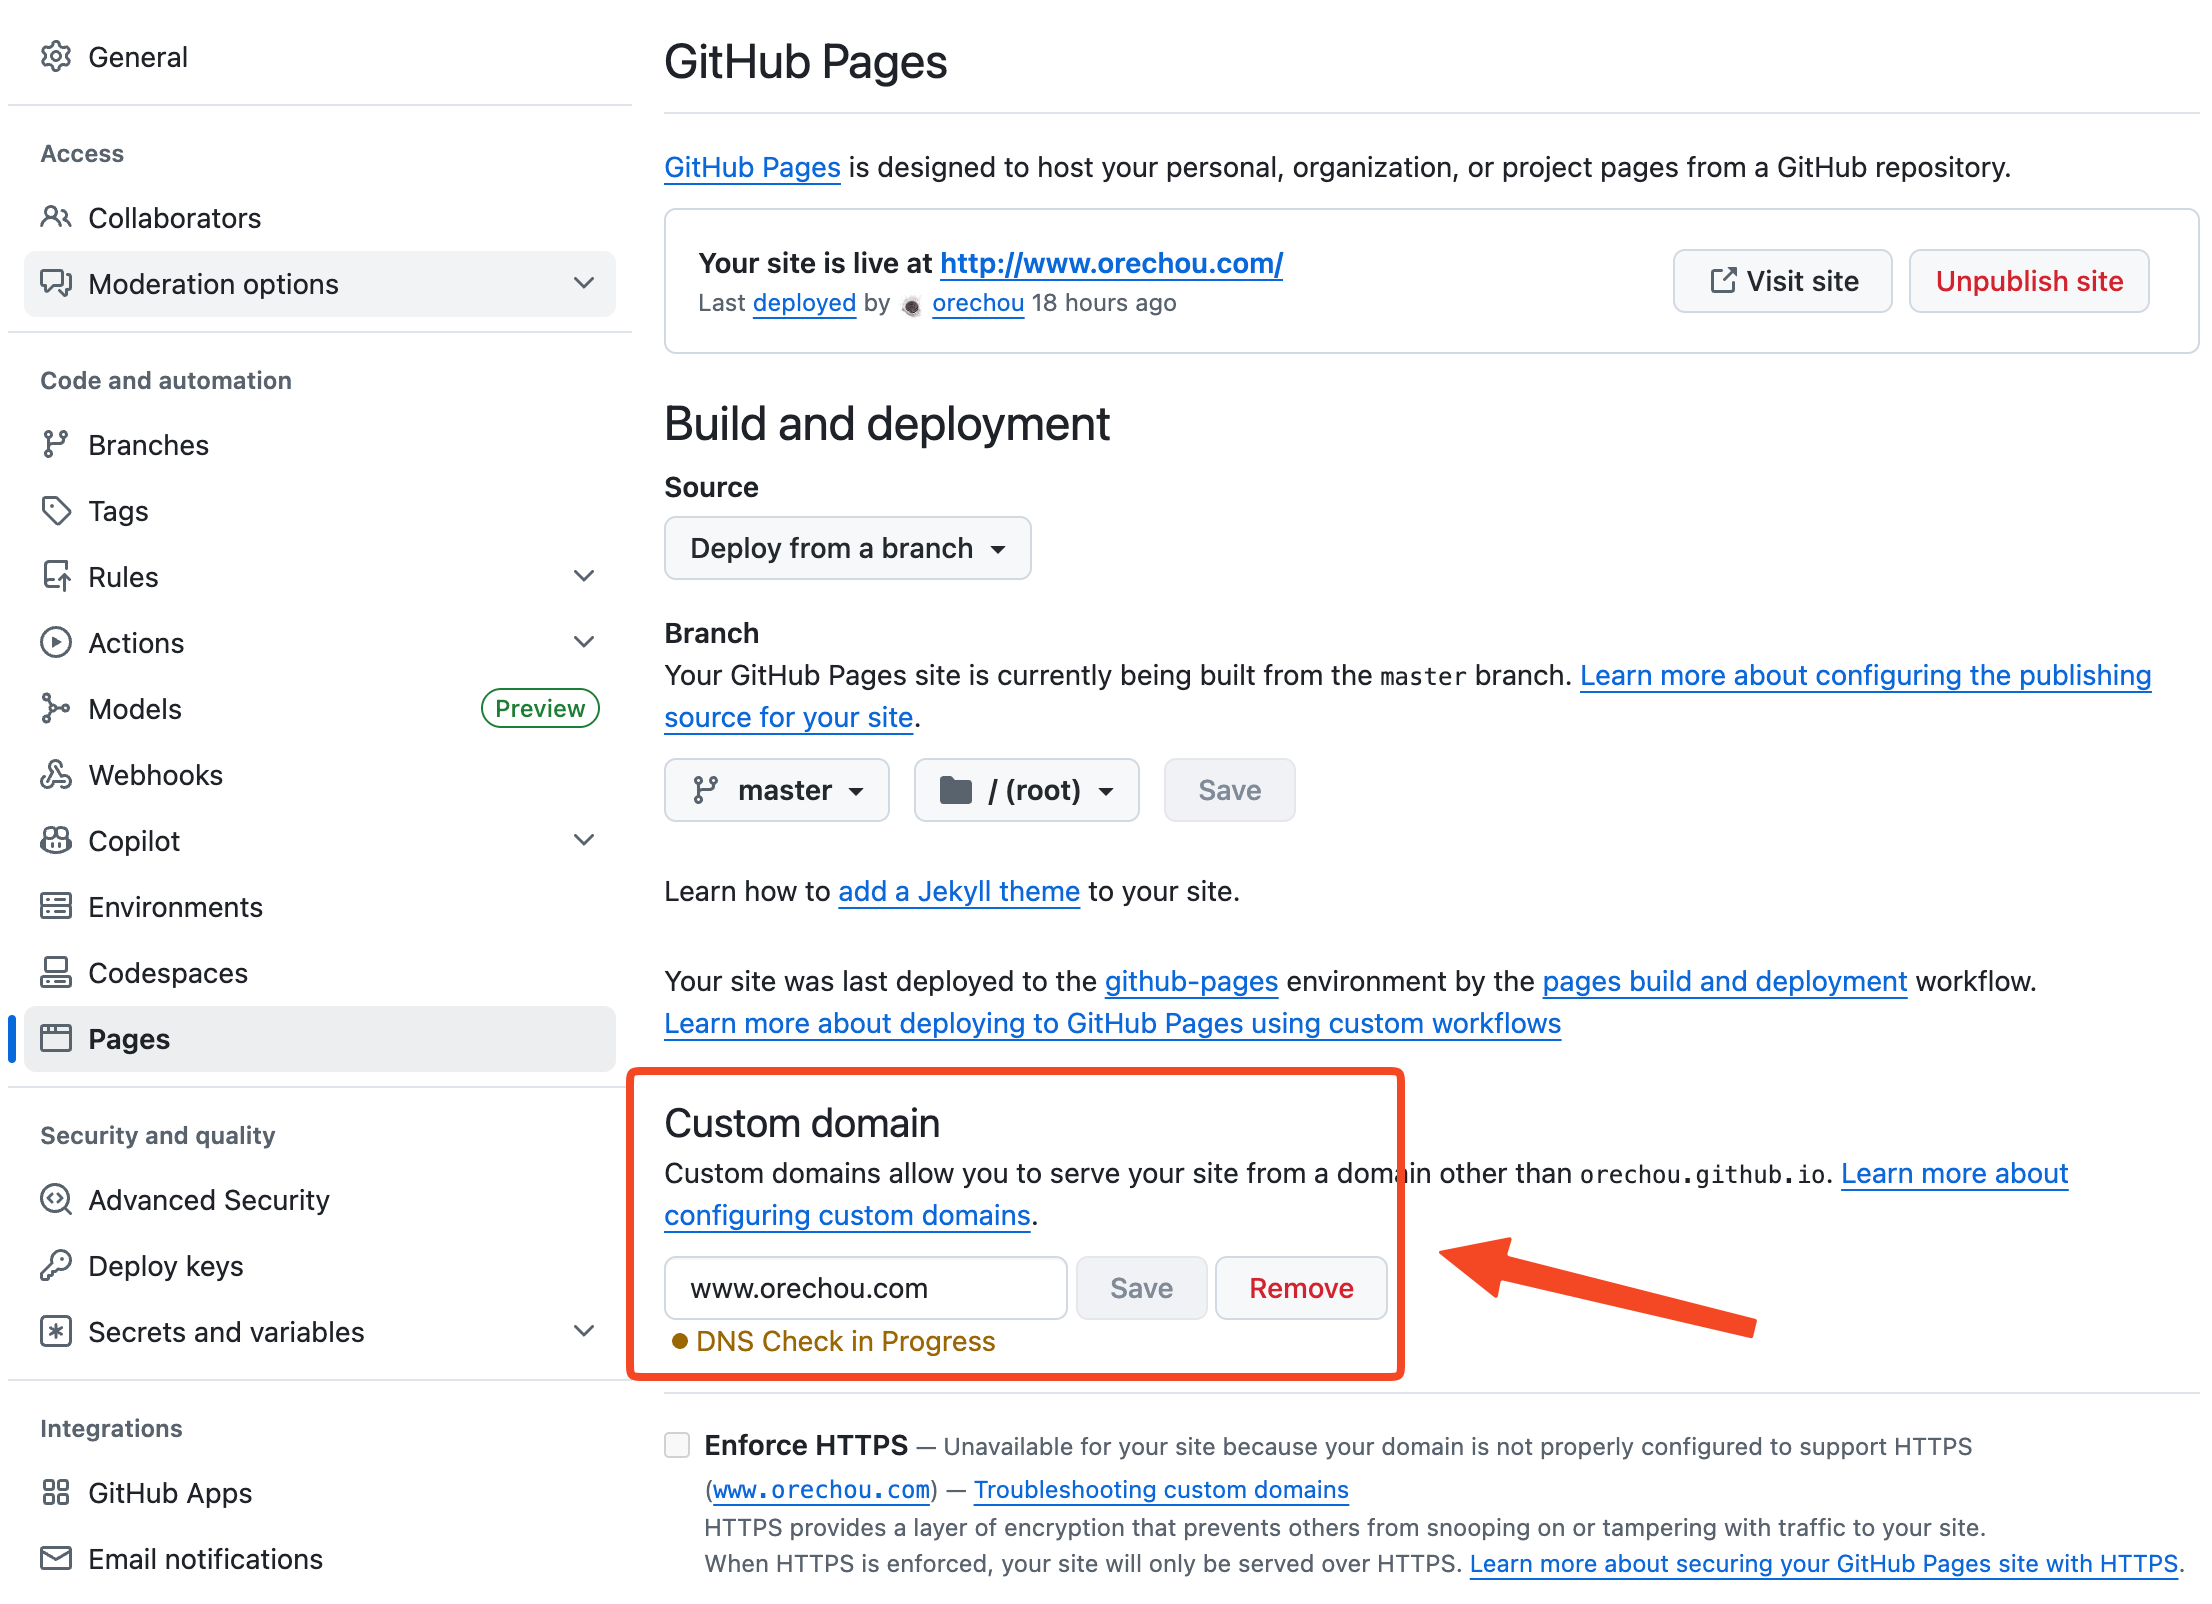
Task: Open the github-pages environment link
Action: (1191, 981)
